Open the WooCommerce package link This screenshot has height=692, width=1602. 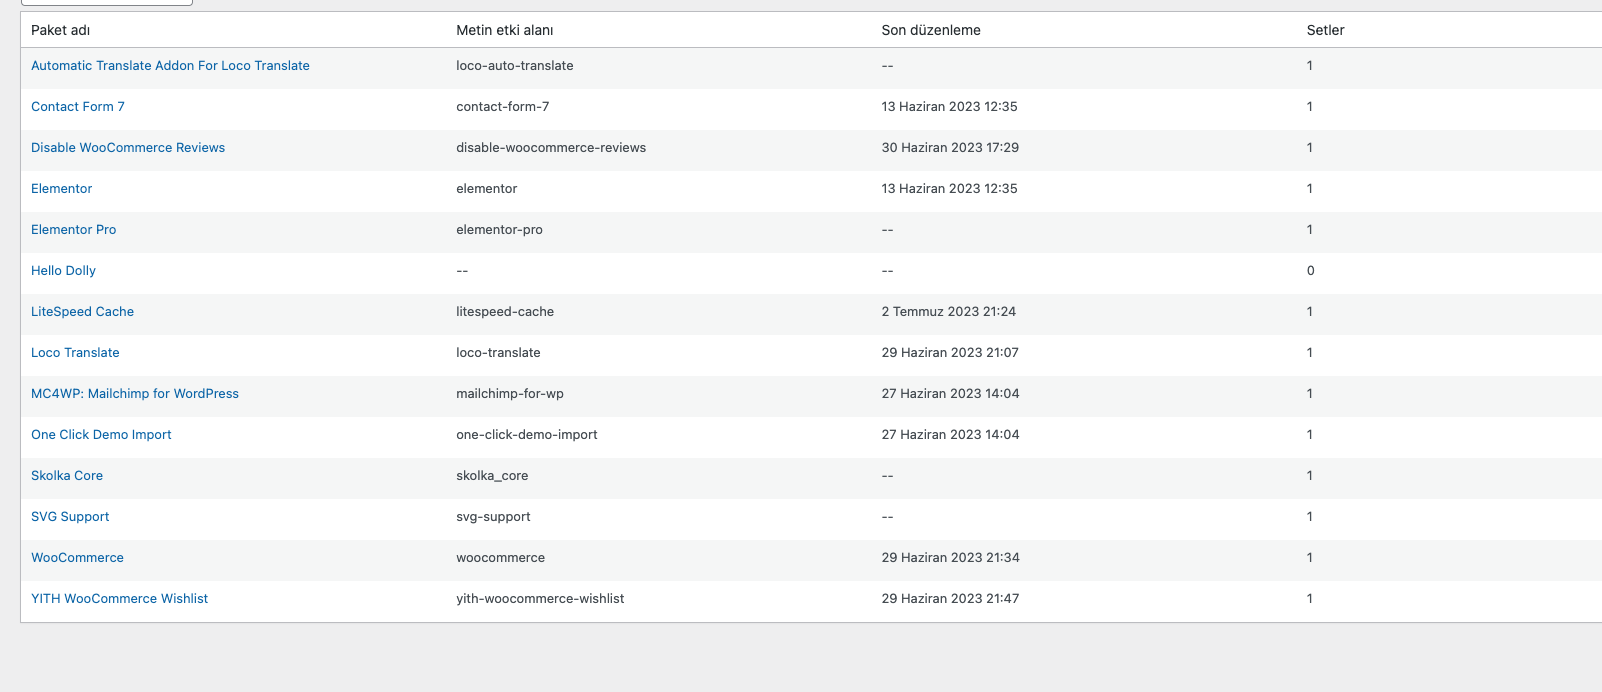[x=77, y=558]
